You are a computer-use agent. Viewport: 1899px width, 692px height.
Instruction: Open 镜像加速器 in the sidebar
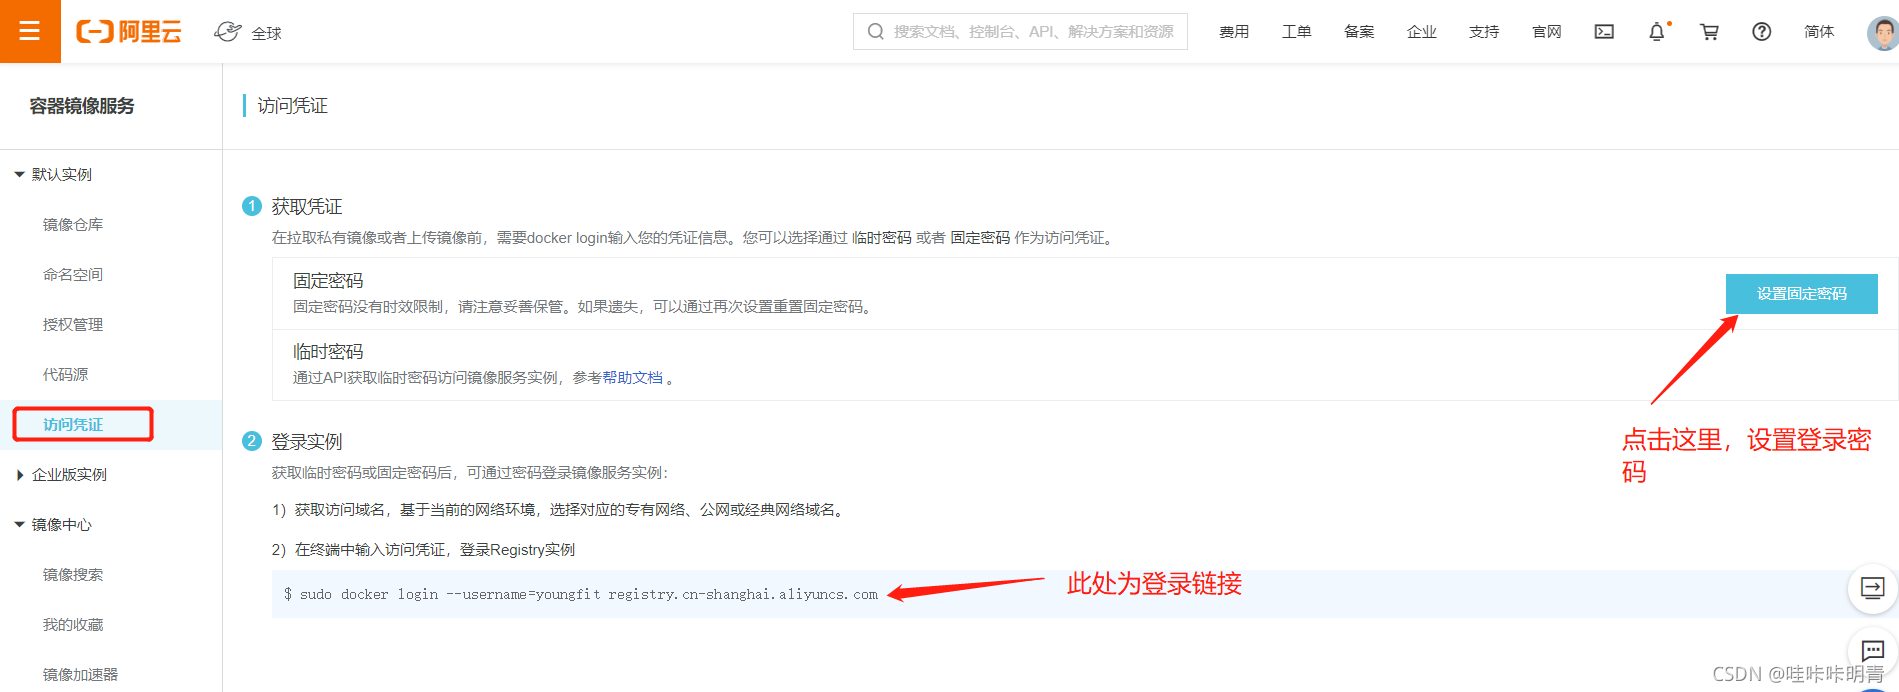[x=80, y=674]
